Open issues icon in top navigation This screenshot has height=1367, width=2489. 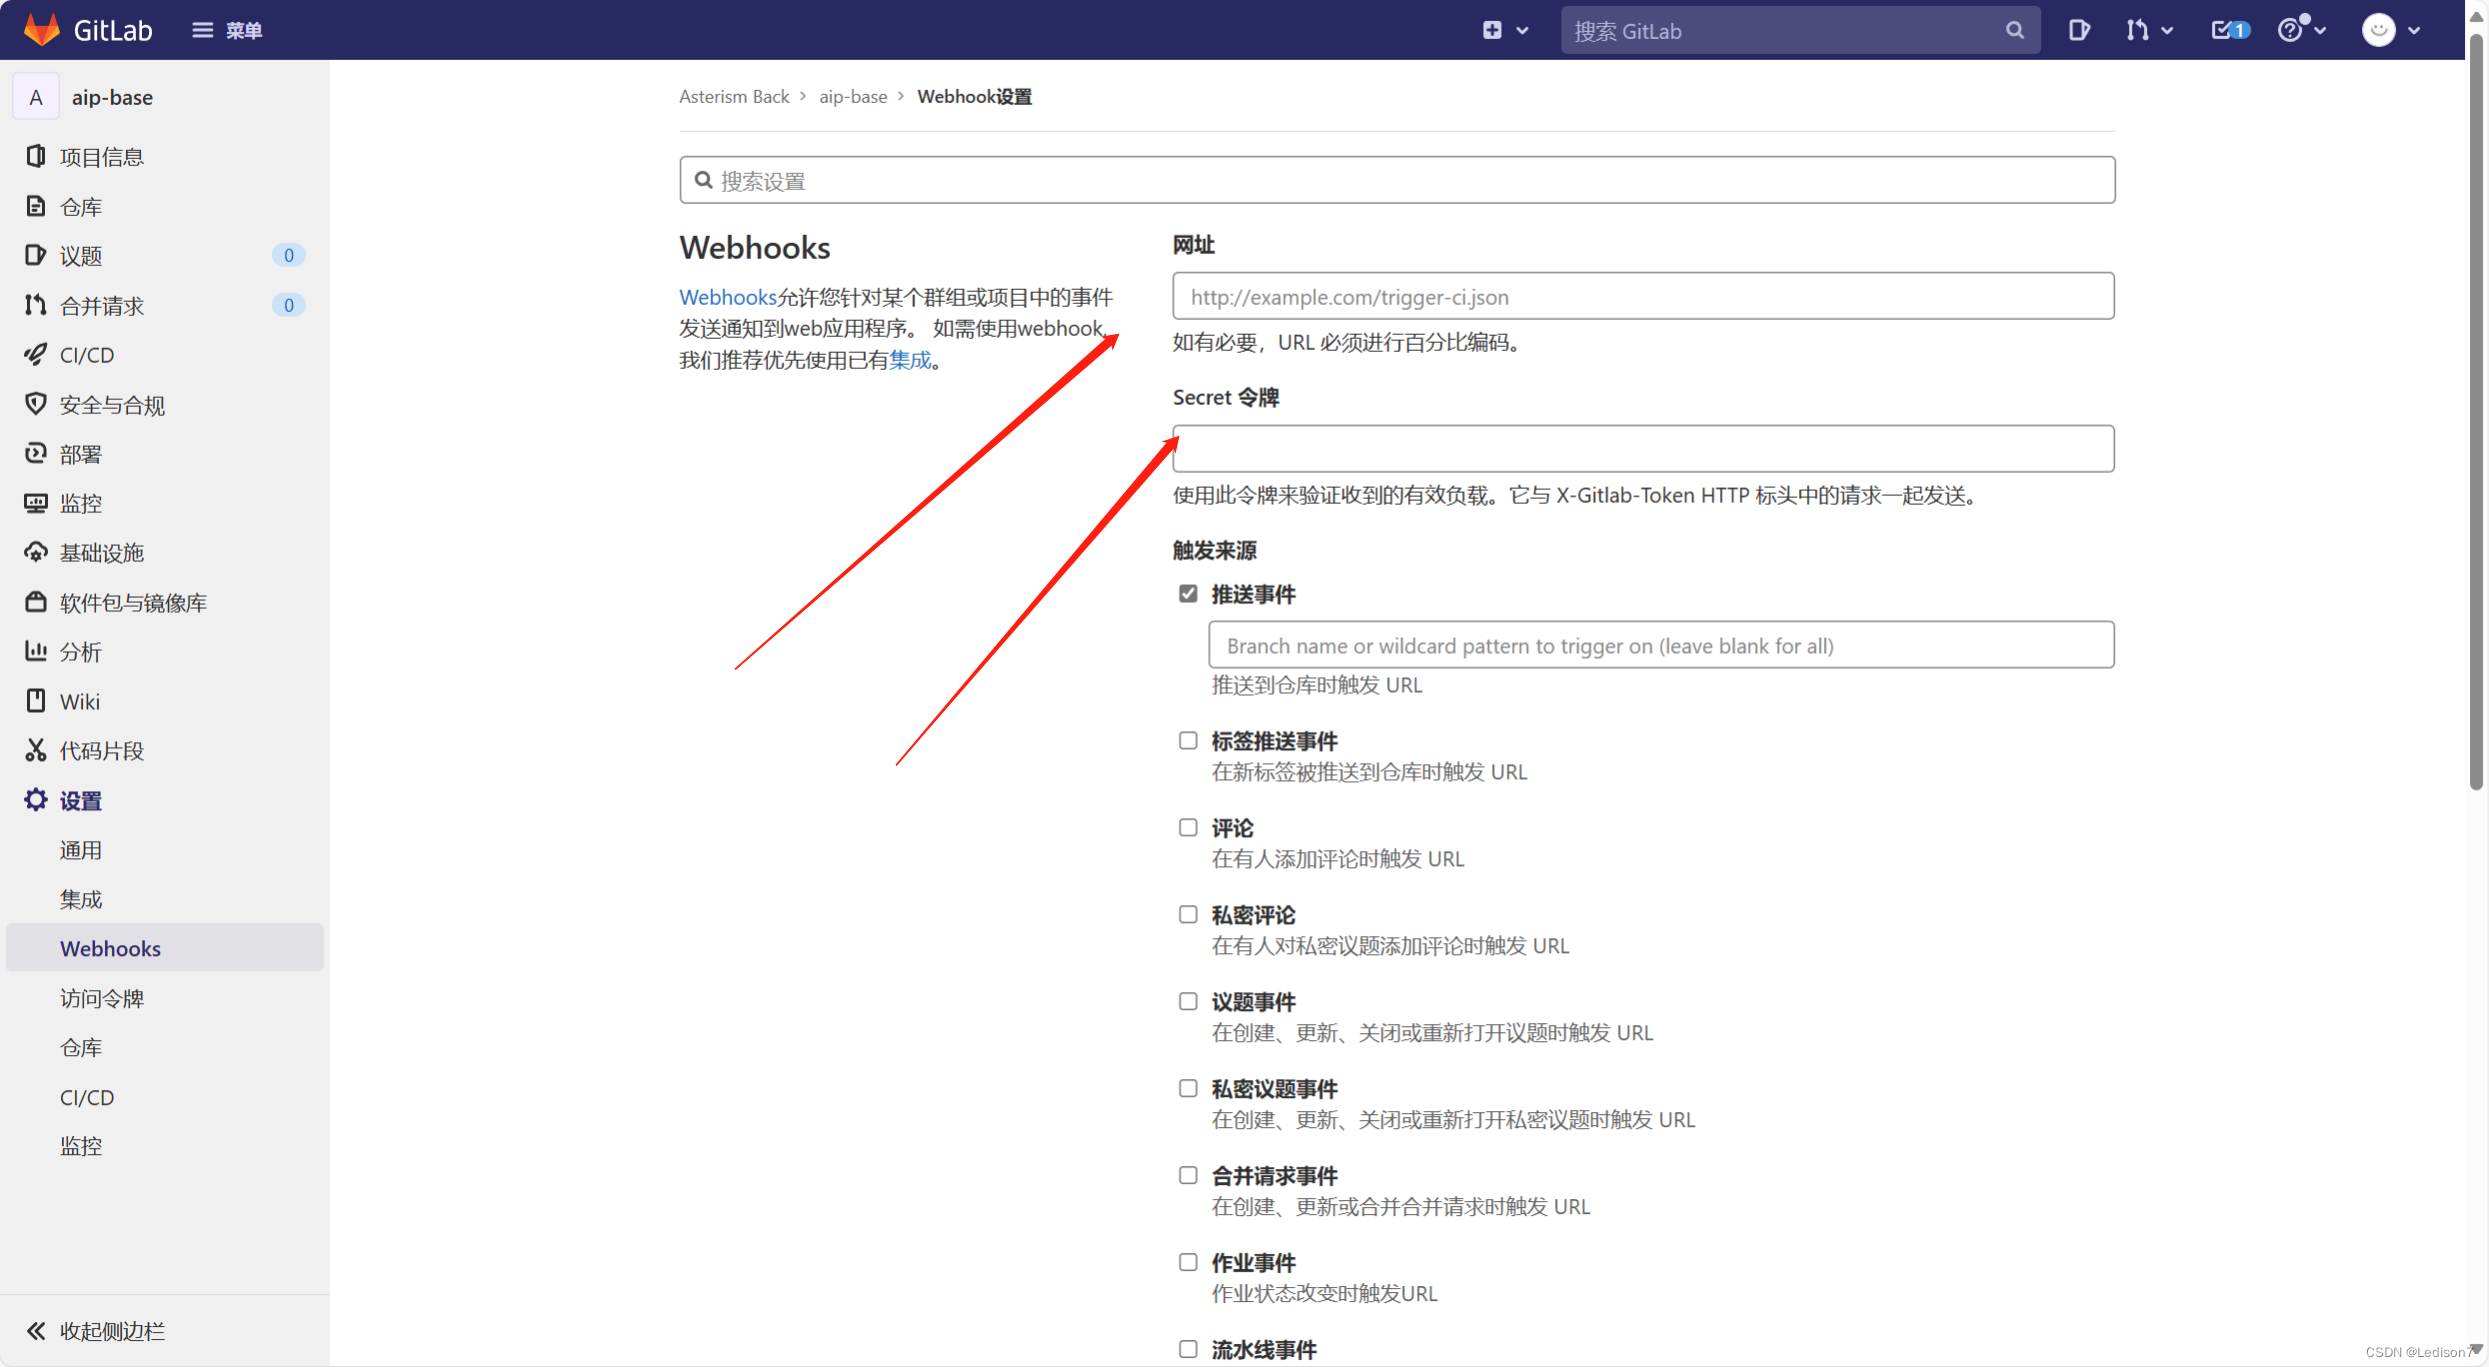(x=2079, y=30)
